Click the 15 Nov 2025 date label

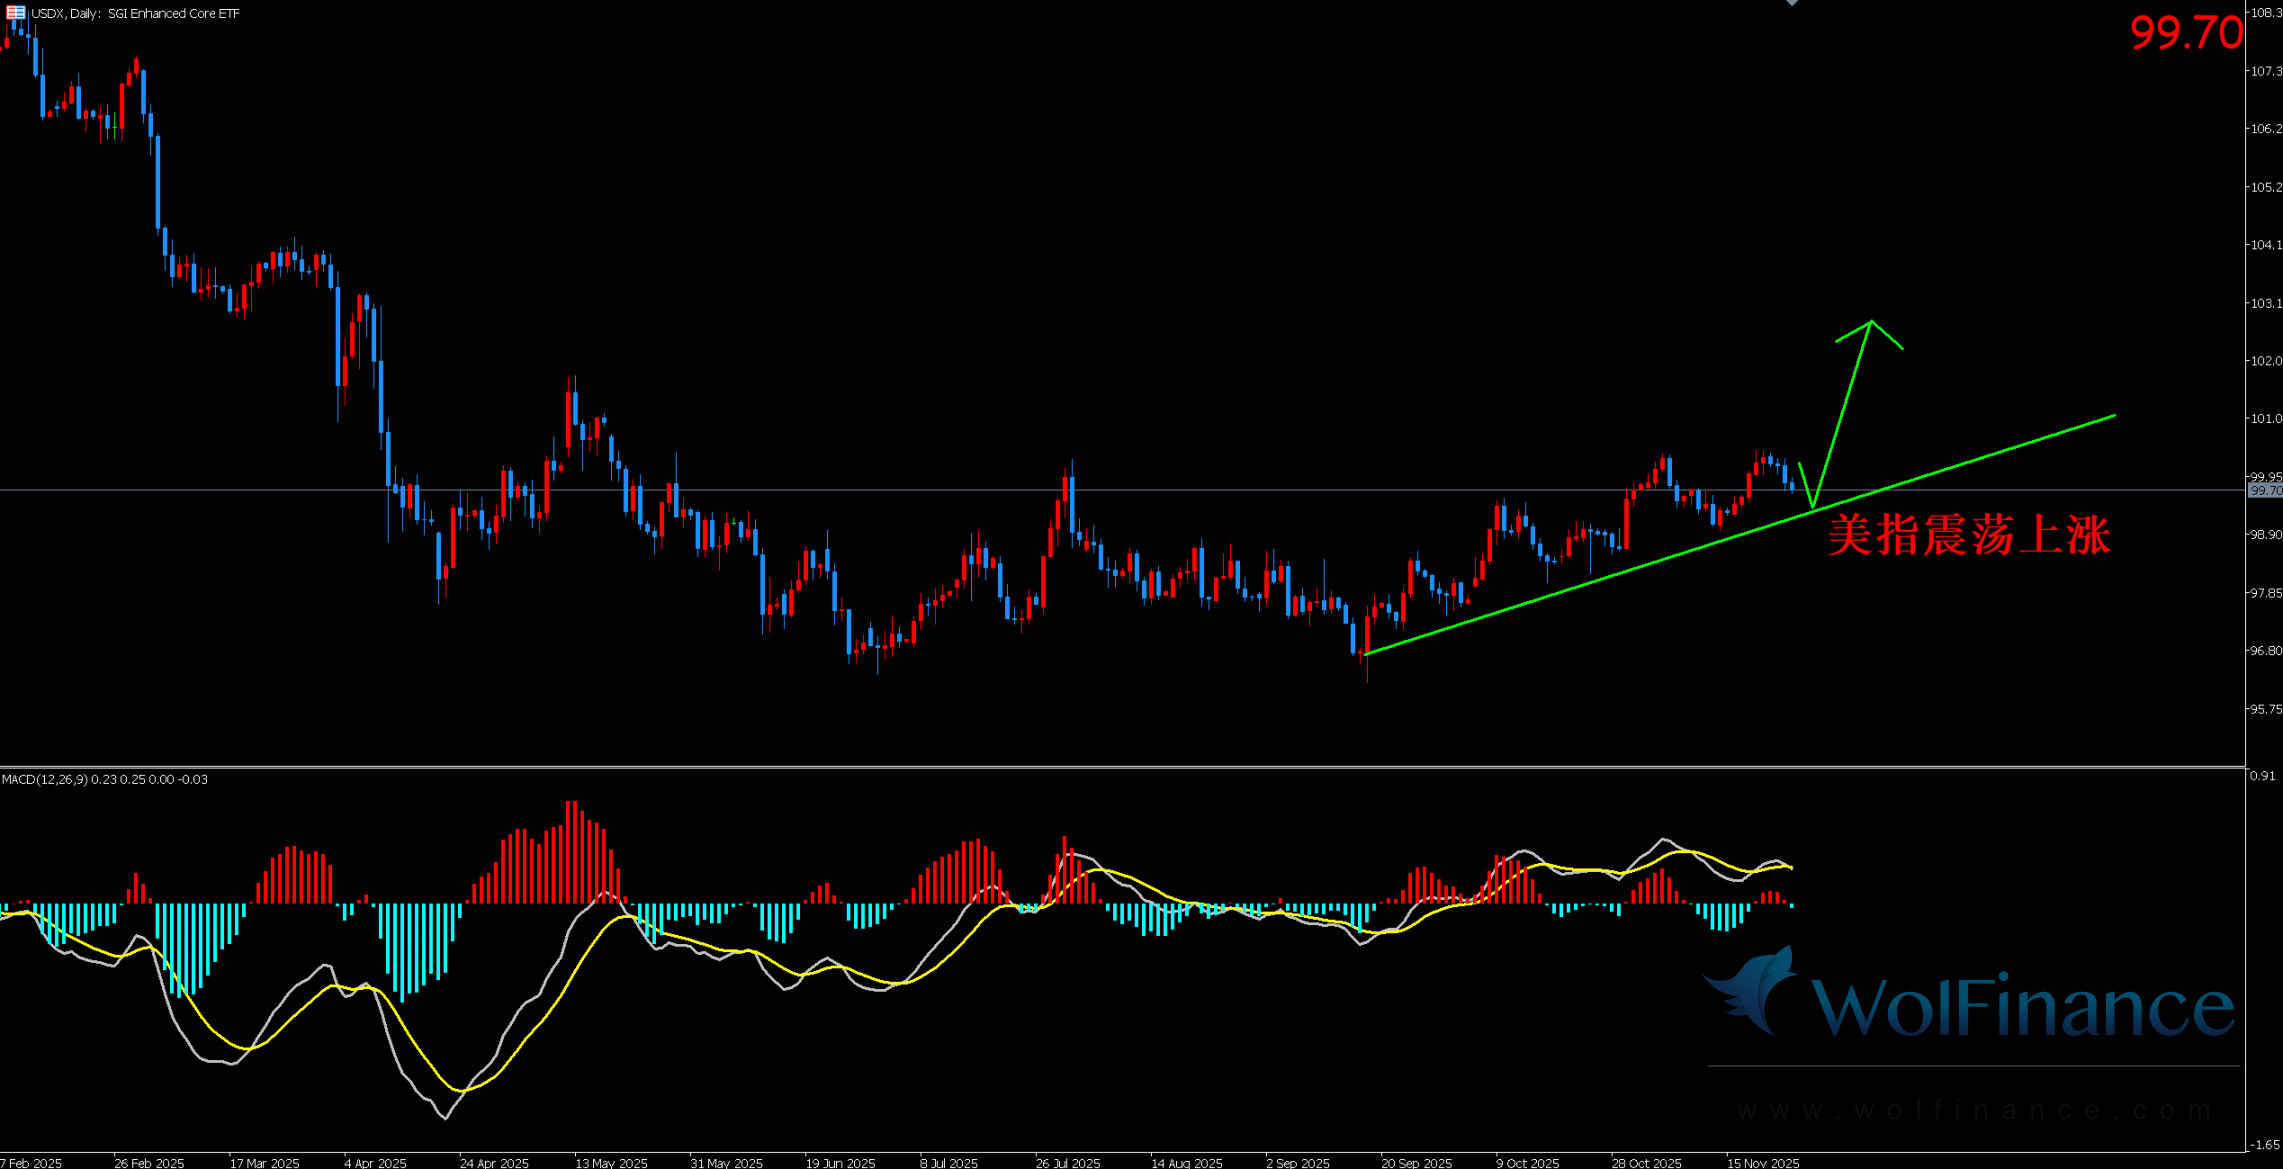pos(1763,1162)
